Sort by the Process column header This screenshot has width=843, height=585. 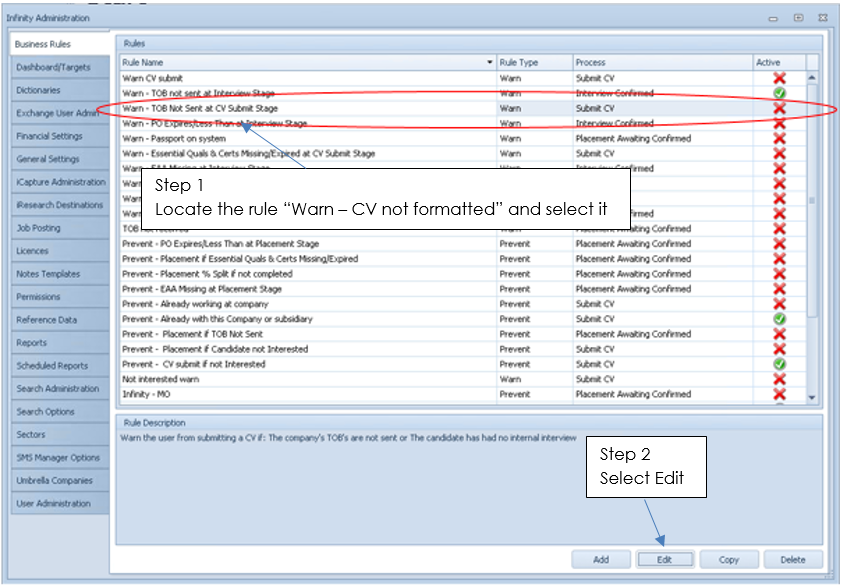click(660, 62)
